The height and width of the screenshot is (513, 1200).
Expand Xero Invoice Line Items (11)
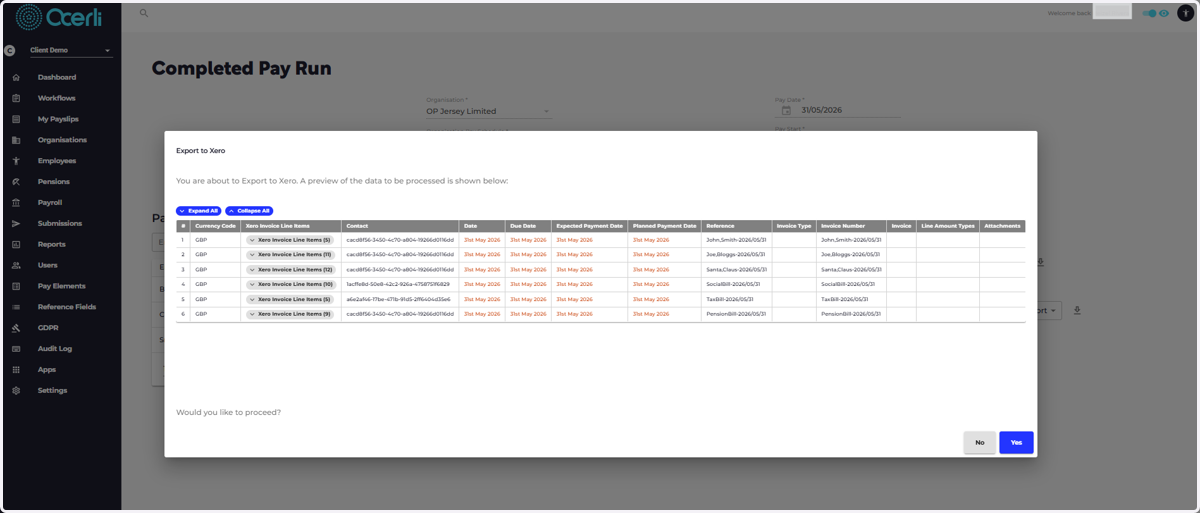[290, 255]
